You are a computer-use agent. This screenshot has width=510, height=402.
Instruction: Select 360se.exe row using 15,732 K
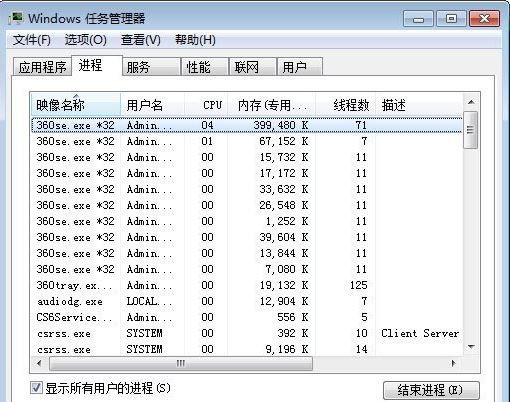pos(247,157)
